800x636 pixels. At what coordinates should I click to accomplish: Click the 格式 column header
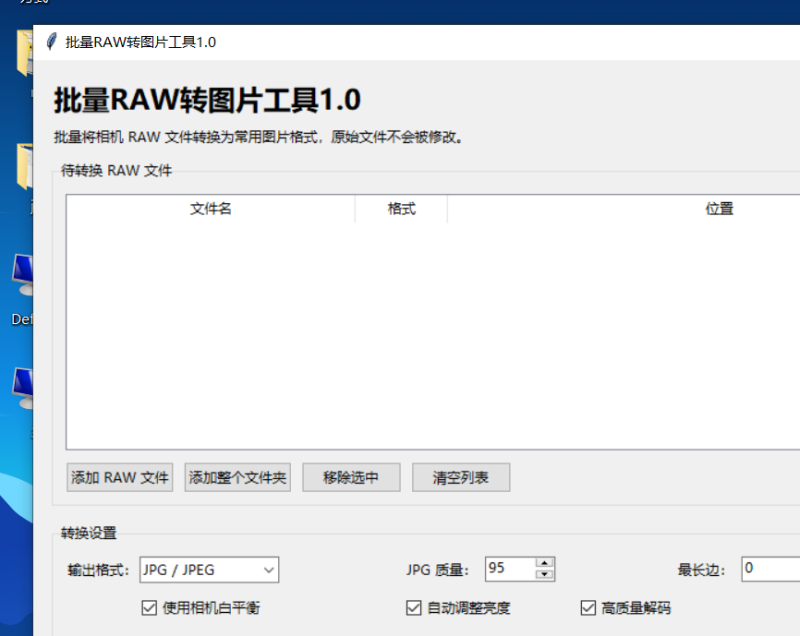[x=402, y=209]
